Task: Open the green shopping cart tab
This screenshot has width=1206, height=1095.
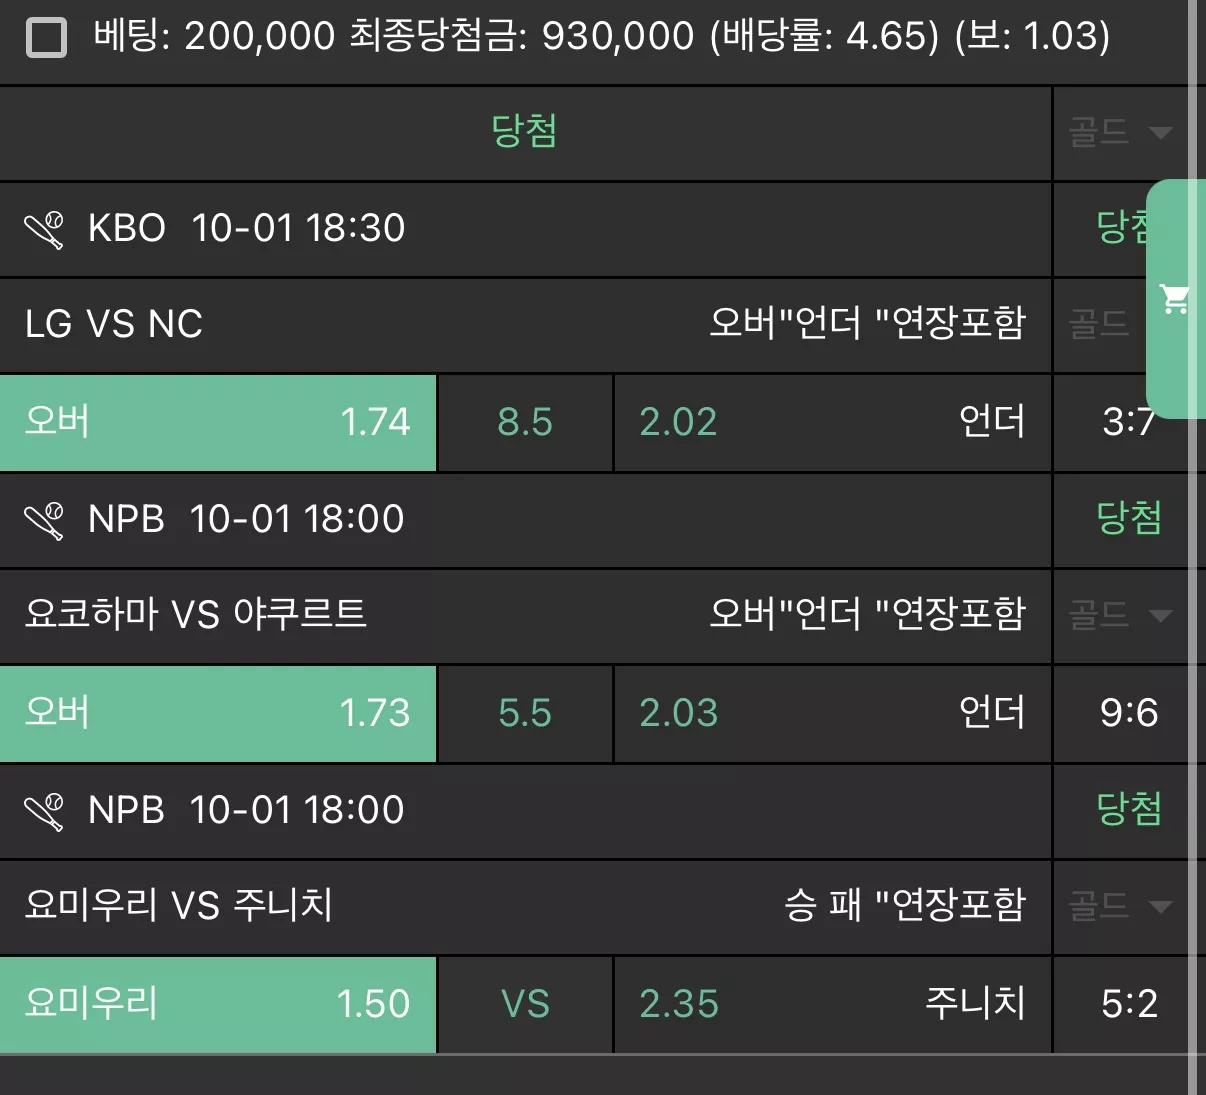Action: tap(1175, 299)
